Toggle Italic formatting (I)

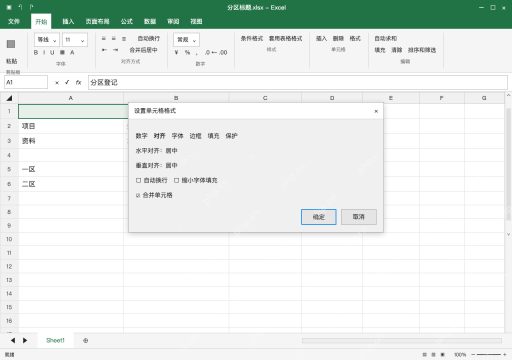click(44, 52)
